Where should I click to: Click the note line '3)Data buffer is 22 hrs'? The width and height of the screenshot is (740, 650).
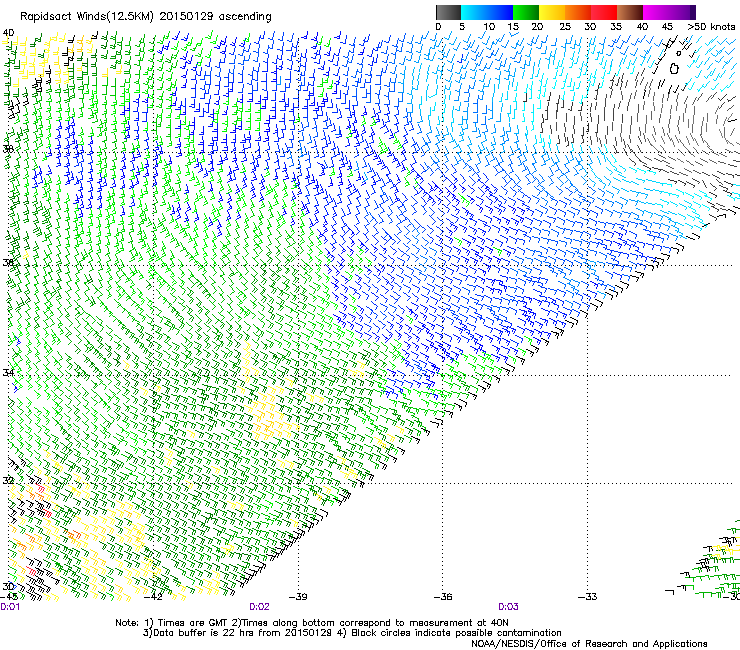[x=352, y=633]
